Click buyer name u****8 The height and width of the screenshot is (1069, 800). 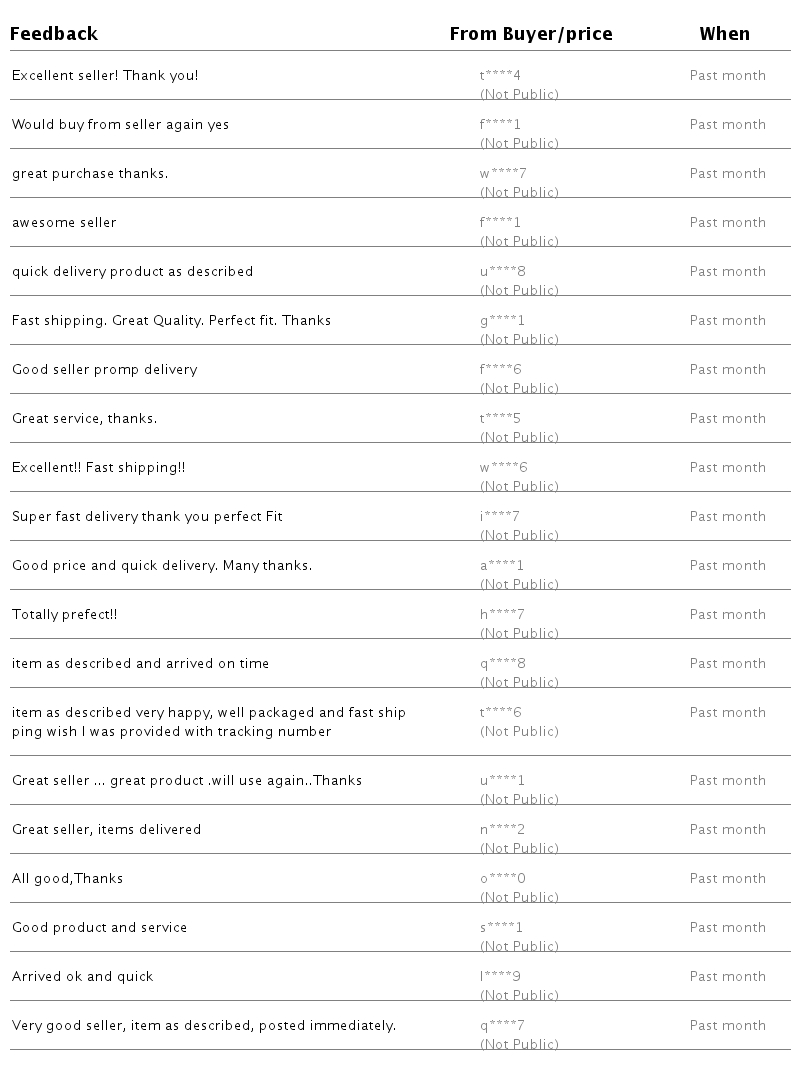pos(502,272)
